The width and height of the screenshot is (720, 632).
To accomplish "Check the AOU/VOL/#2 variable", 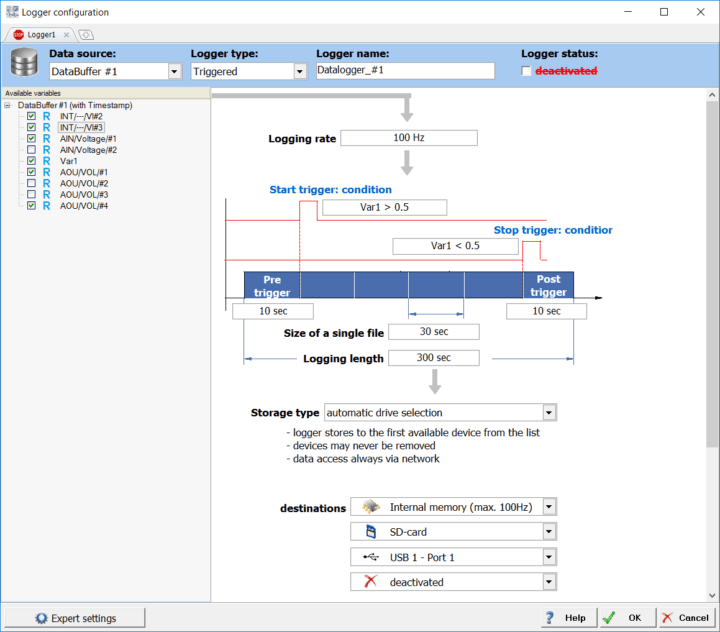I will (31, 183).
